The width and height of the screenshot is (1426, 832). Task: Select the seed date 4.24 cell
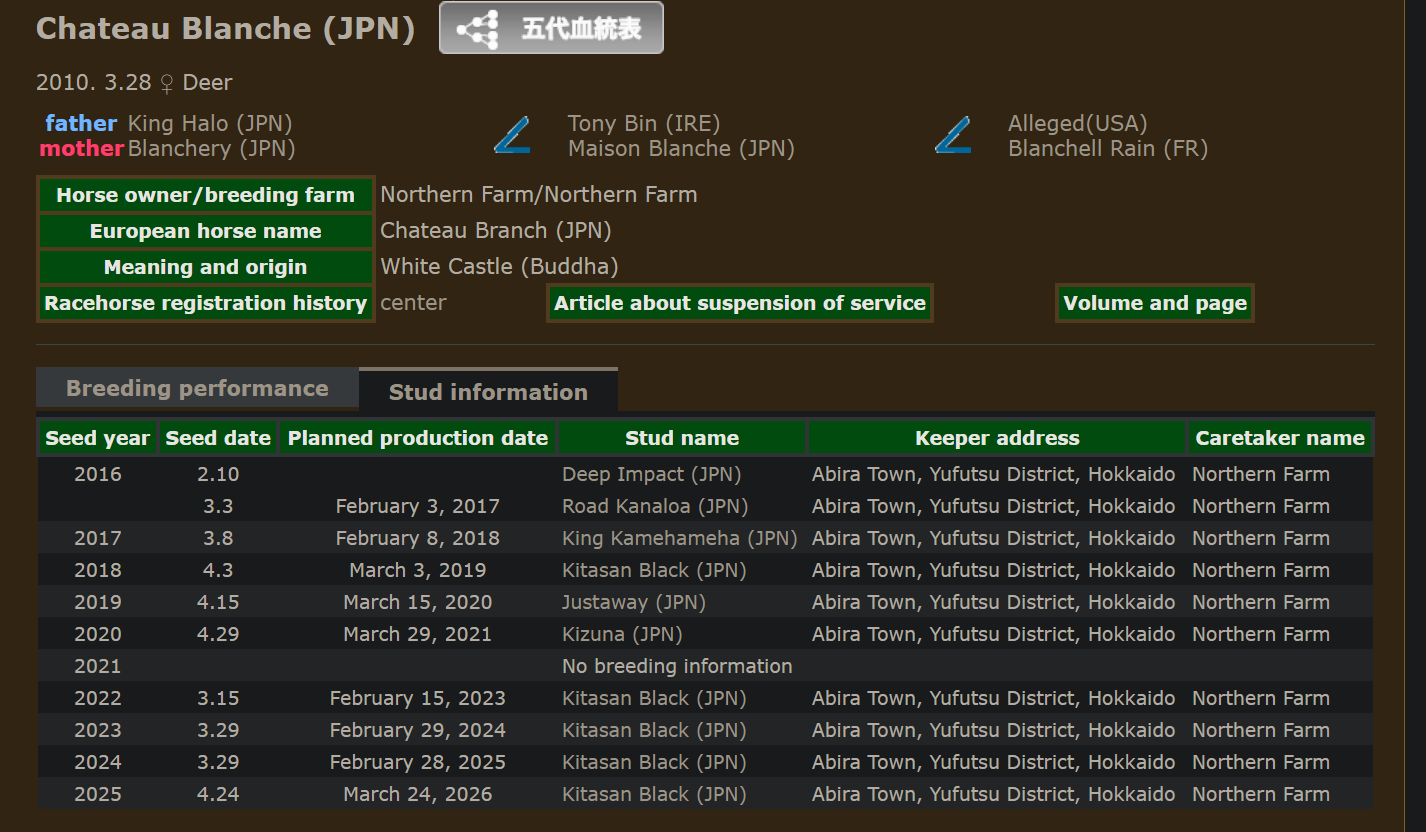(x=218, y=794)
